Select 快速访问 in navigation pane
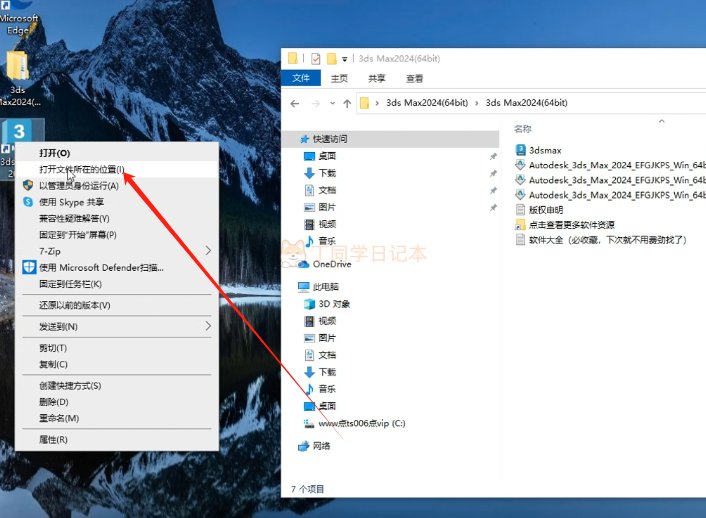 [x=330, y=139]
